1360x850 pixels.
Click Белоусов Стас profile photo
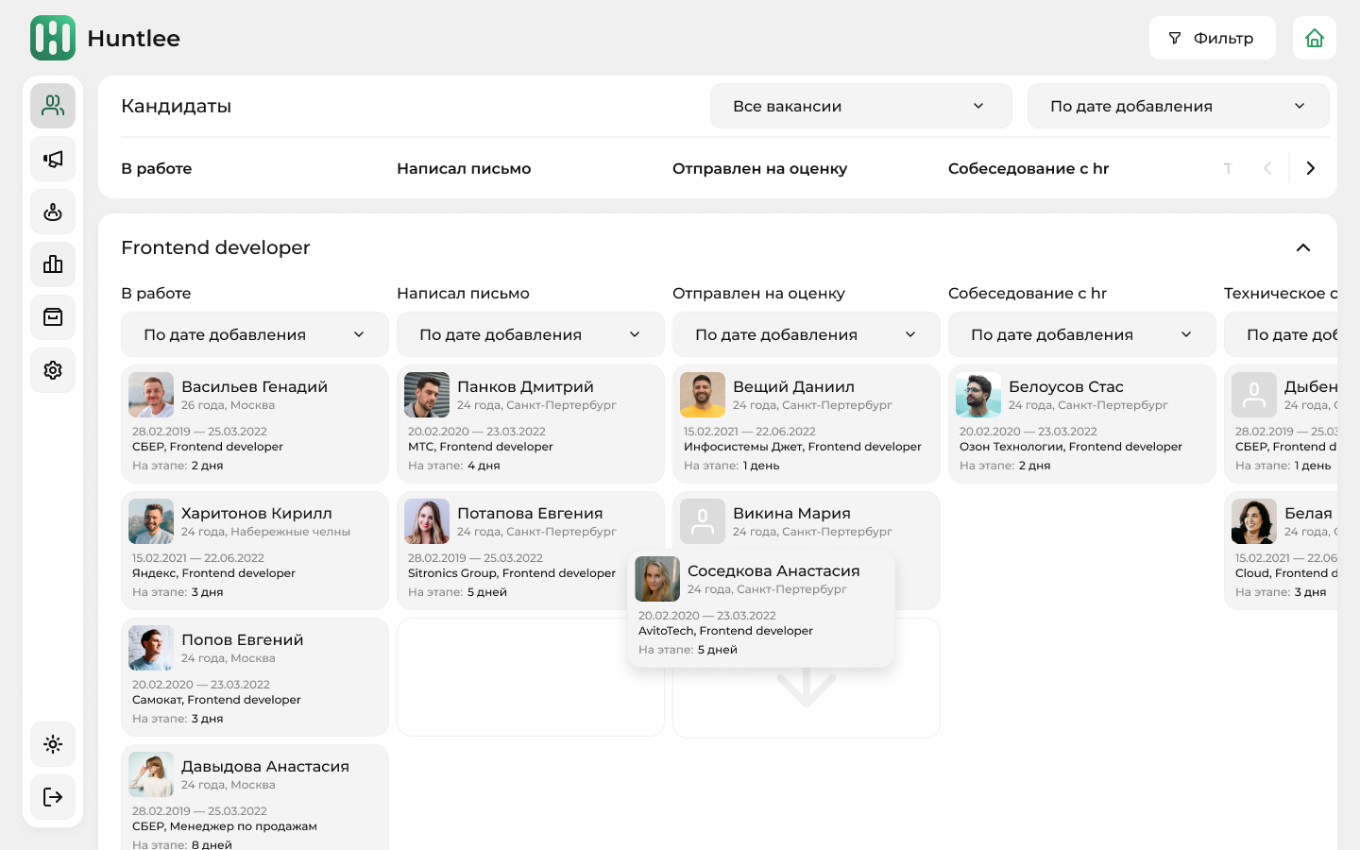click(978, 395)
